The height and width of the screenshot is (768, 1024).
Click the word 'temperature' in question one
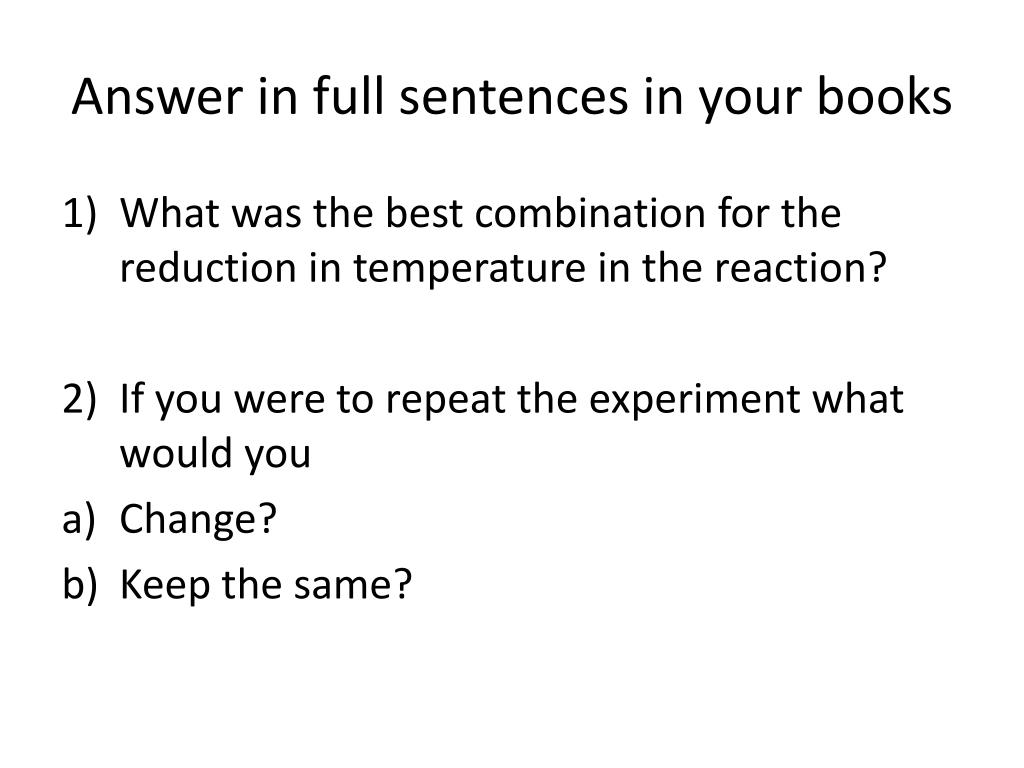(470, 268)
